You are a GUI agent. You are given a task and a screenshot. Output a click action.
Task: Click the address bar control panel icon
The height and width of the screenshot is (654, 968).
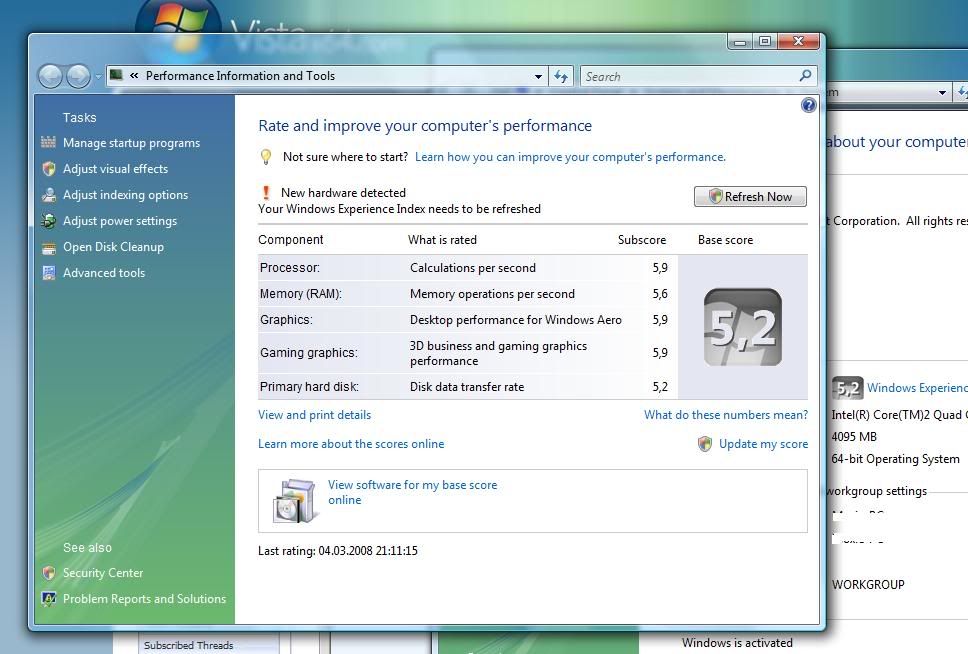(115, 75)
